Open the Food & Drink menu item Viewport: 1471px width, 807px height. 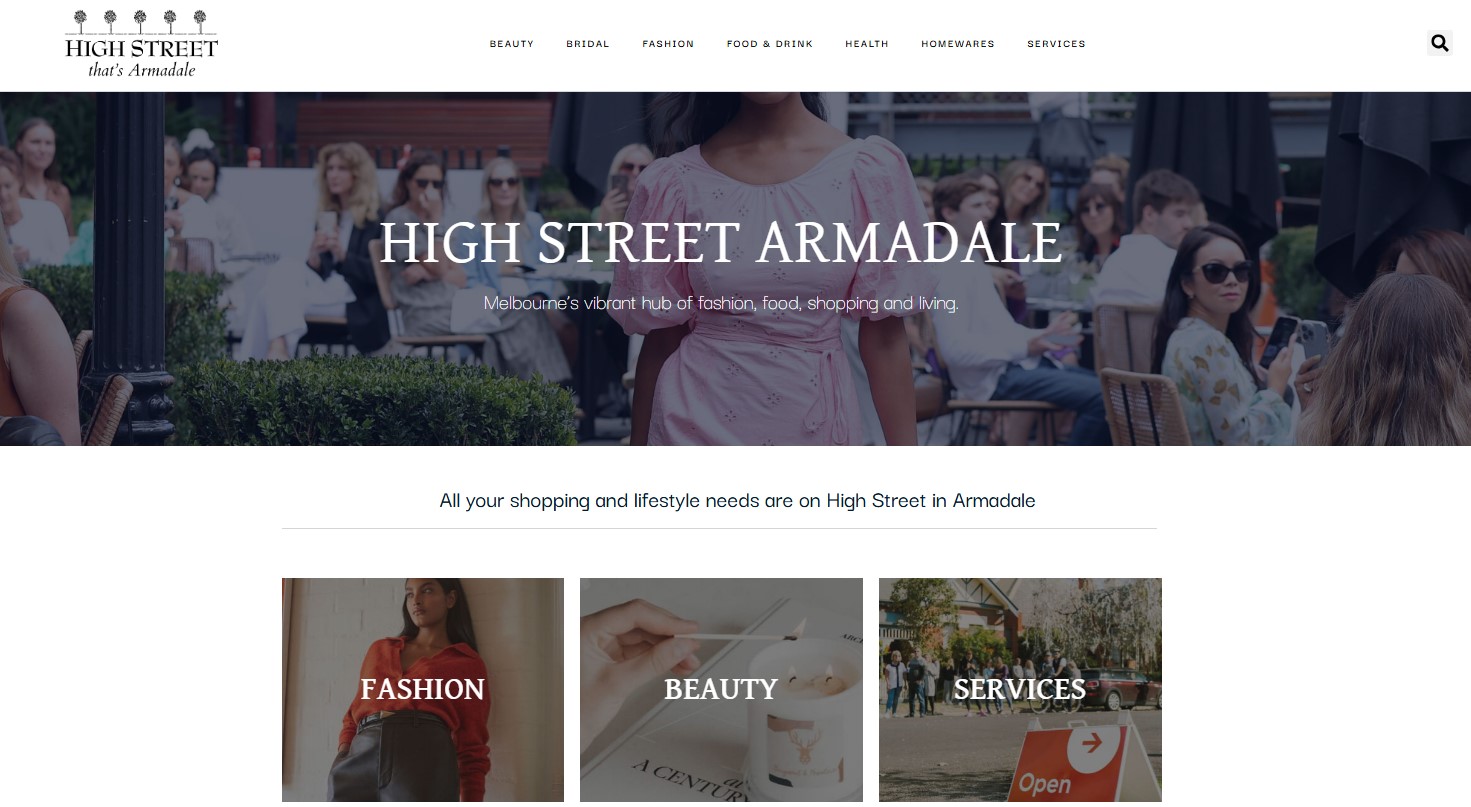[x=770, y=44]
